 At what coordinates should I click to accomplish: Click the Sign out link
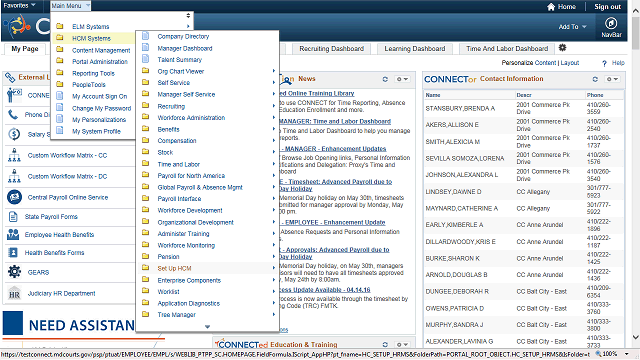[607, 7]
